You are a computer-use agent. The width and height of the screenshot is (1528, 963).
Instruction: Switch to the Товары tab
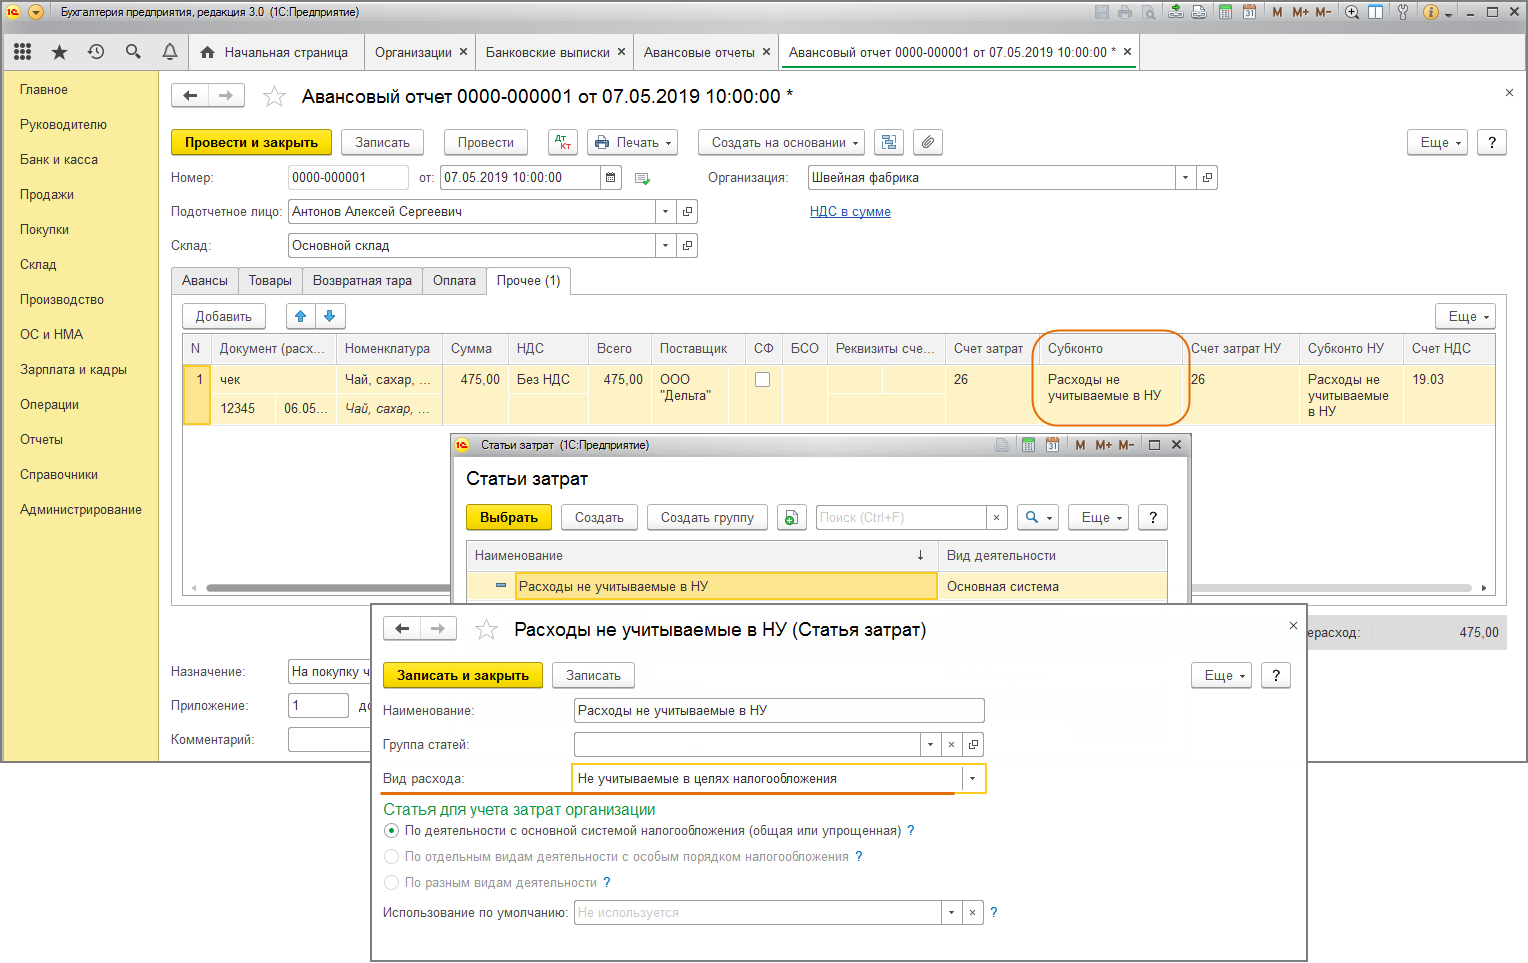tap(270, 281)
